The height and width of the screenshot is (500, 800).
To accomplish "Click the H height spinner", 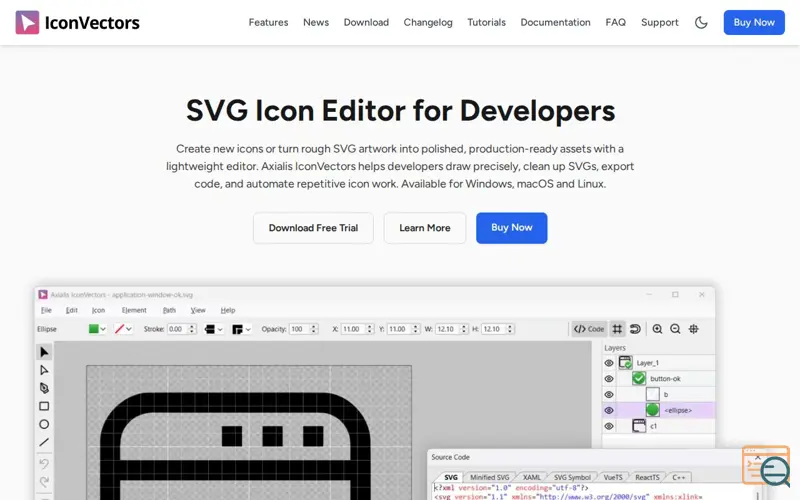I will (x=510, y=329).
